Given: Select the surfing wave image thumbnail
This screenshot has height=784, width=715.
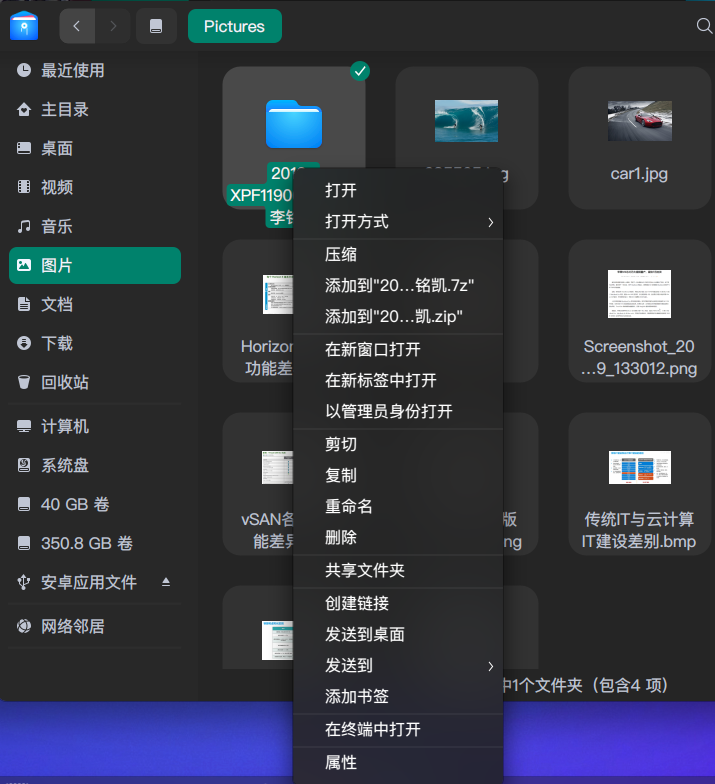Looking at the screenshot, I should (x=466, y=120).
